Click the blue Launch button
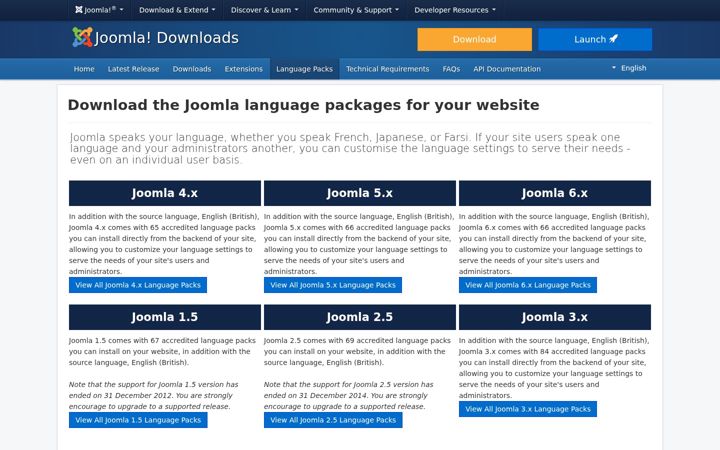This screenshot has height=450, width=720. pyautogui.click(x=595, y=39)
